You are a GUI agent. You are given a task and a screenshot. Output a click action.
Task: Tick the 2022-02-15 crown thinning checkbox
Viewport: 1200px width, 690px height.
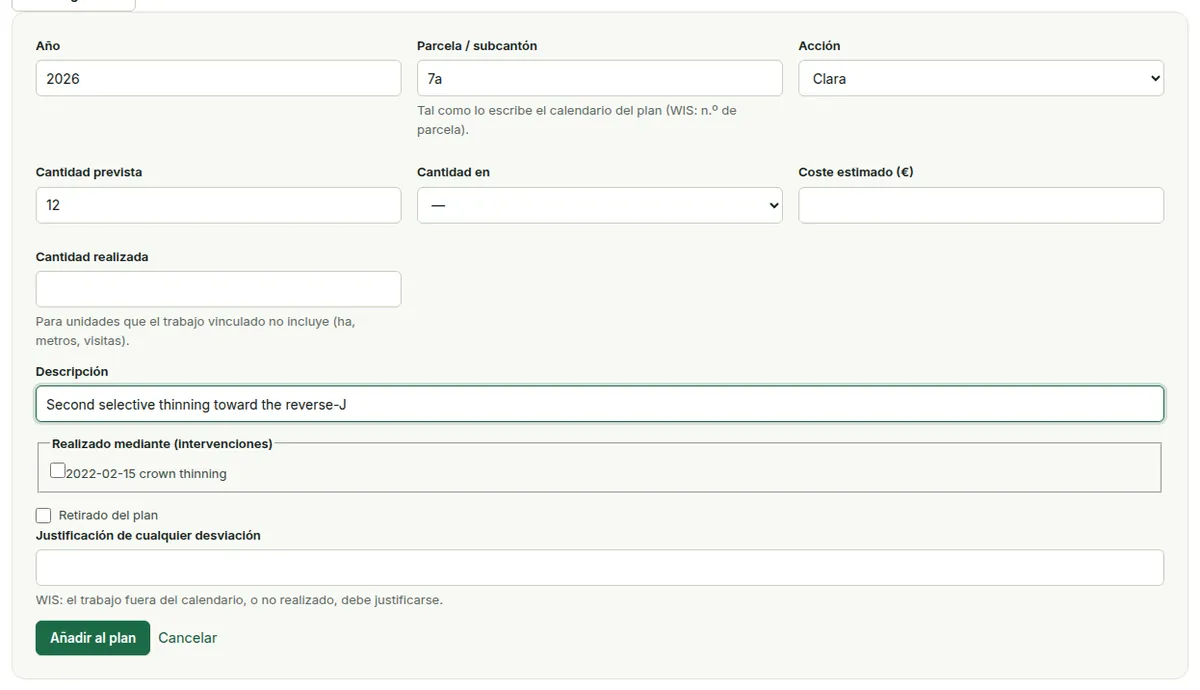point(58,470)
